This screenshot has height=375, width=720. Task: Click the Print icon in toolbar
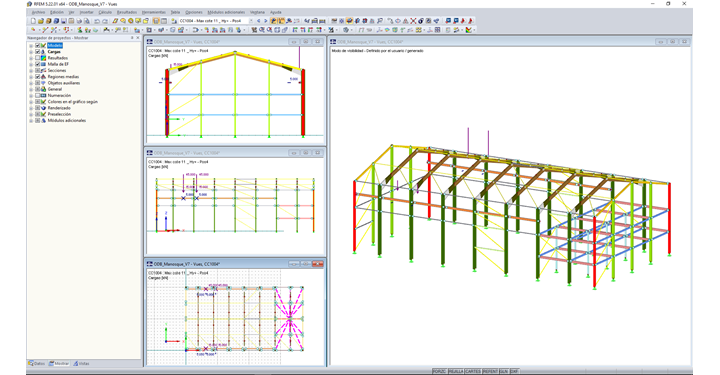[79, 21]
